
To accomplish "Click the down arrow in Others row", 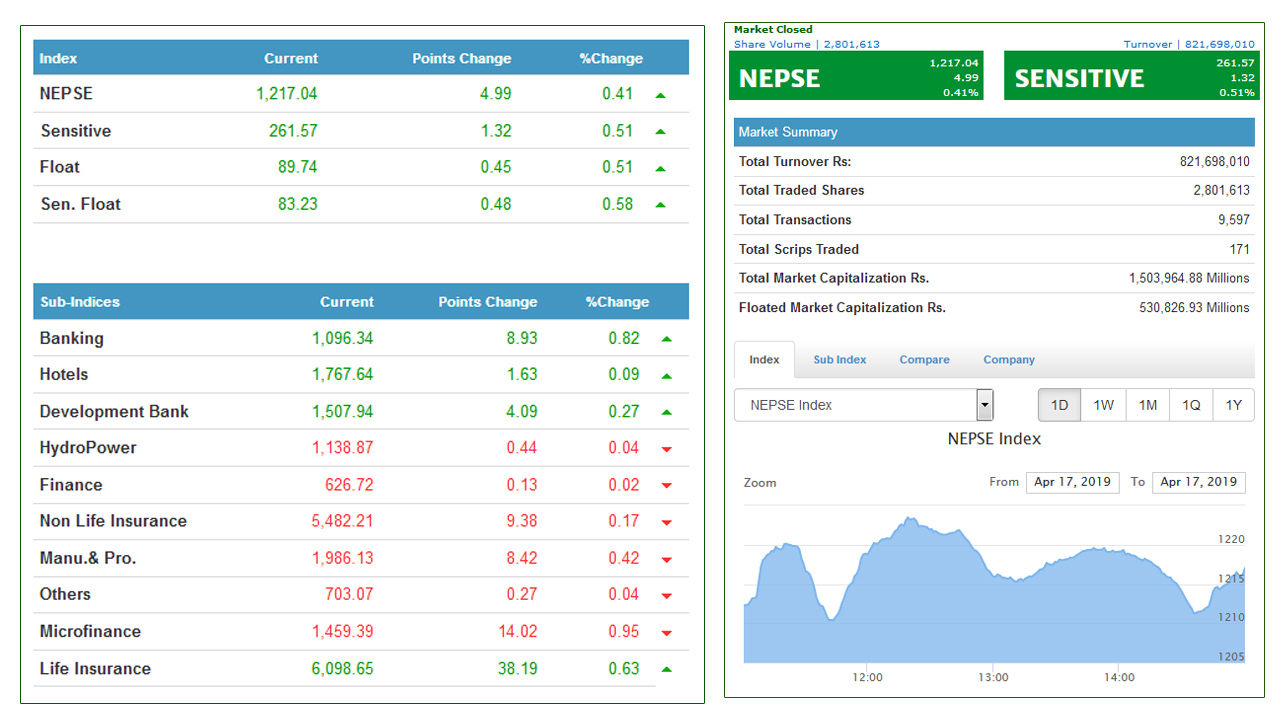I will point(667,596).
